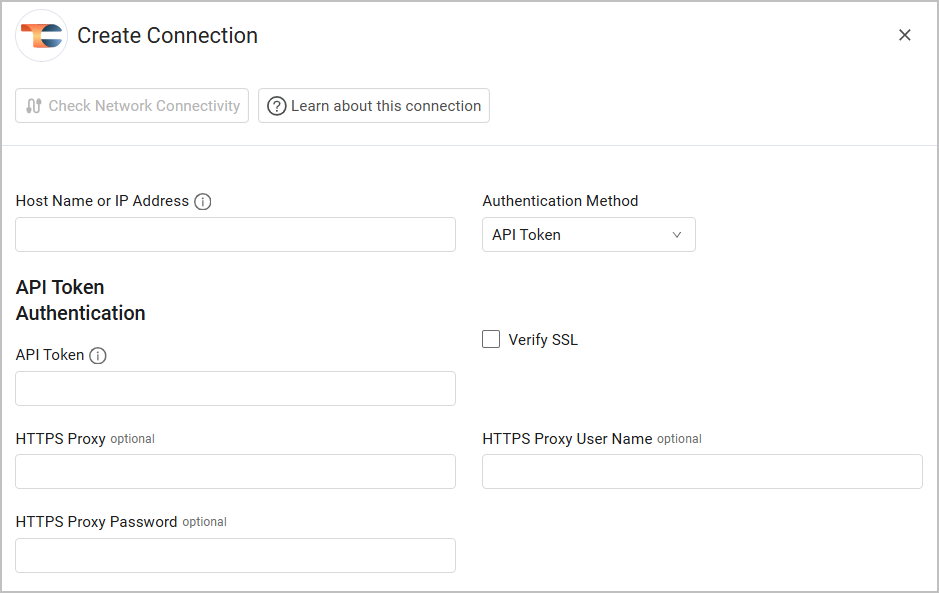Click the question mark help icon
The height and width of the screenshot is (593, 939).
pos(276,106)
